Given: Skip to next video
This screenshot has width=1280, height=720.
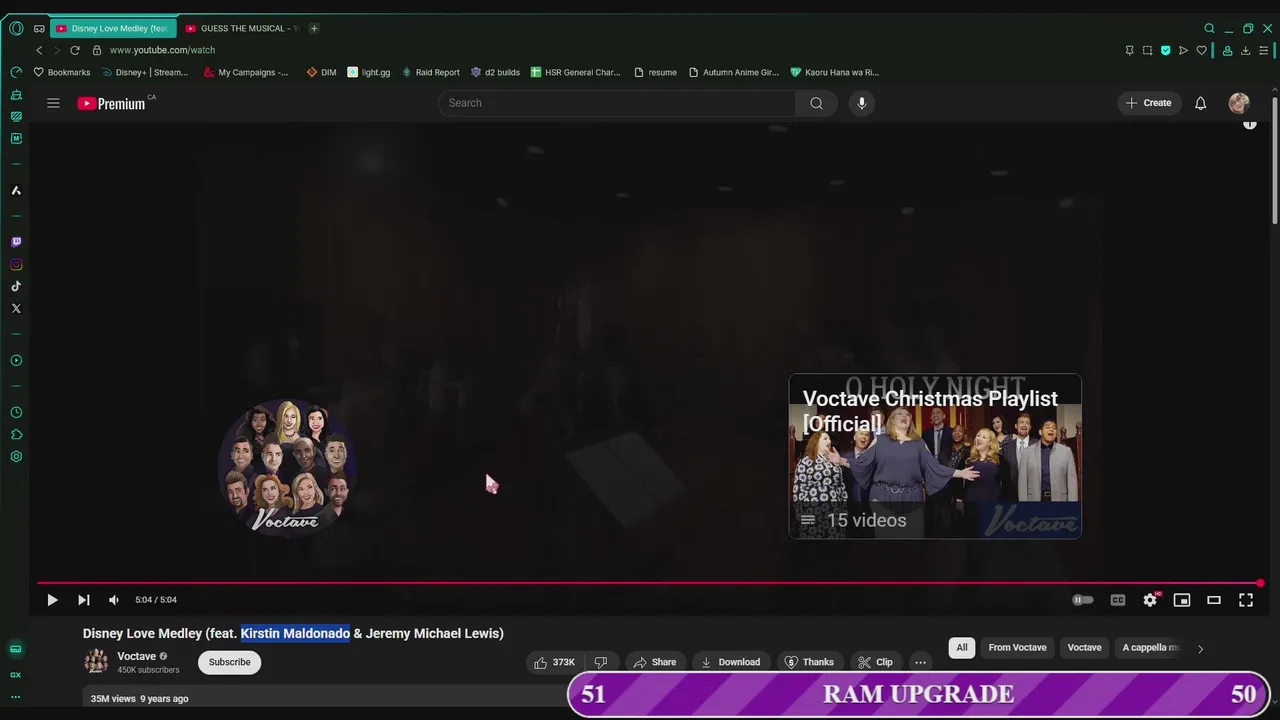Looking at the screenshot, I should 84,600.
